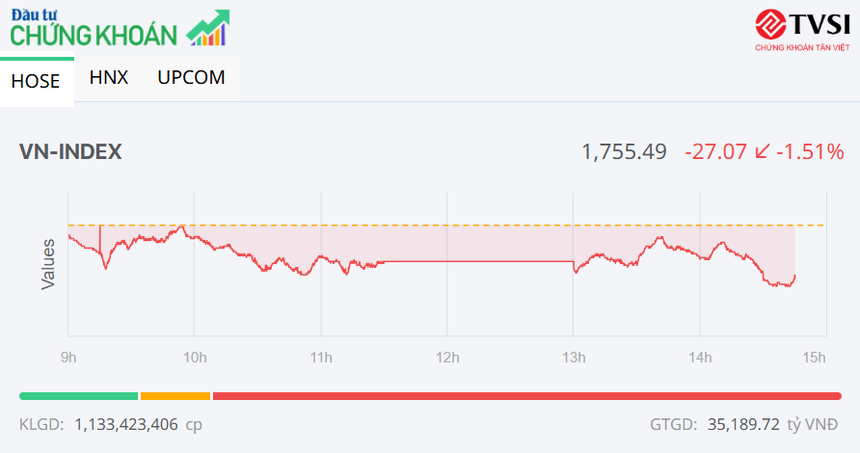Open the UPCOM tab
This screenshot has width=860, height=453.
pyautogui.click(x=191, y=77)
